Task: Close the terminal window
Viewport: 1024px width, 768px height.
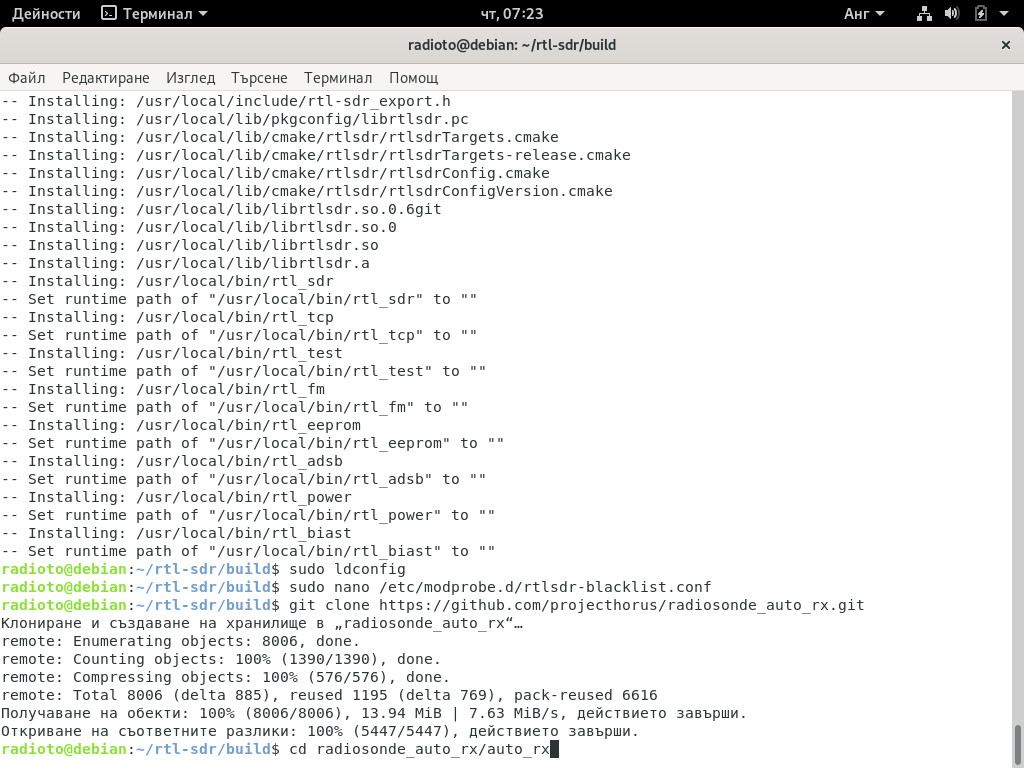Action: click(x=1006, y=45)
